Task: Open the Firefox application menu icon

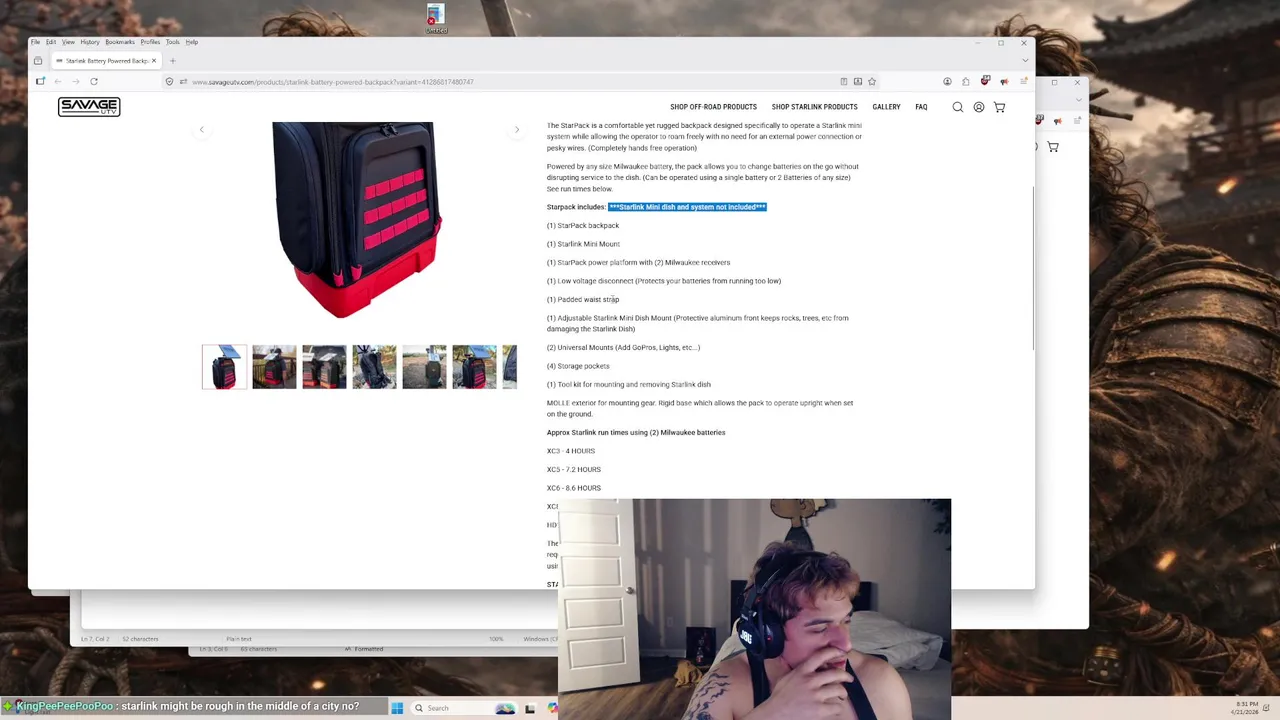Action: pyautogui.click(x=1024, y=82)
